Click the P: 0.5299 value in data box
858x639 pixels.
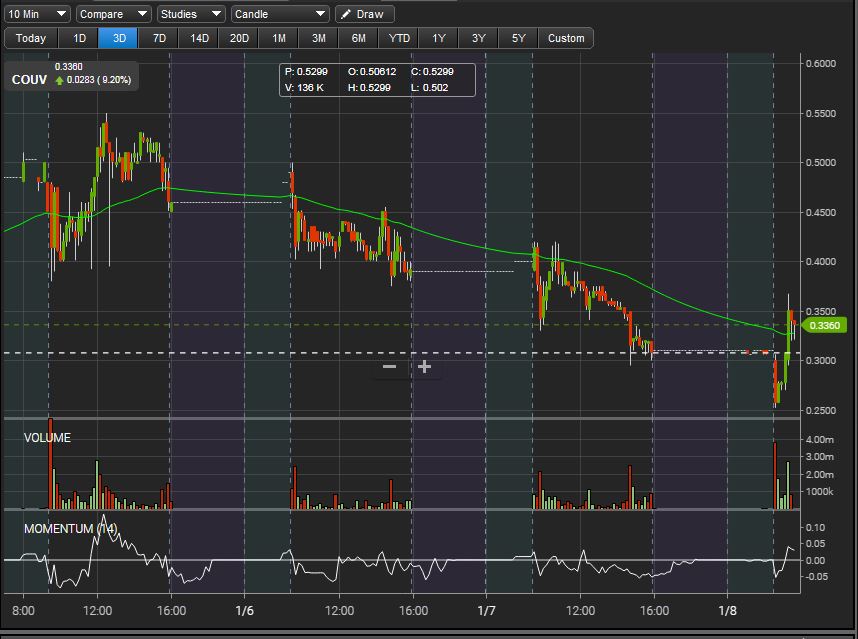pos(306,72)
